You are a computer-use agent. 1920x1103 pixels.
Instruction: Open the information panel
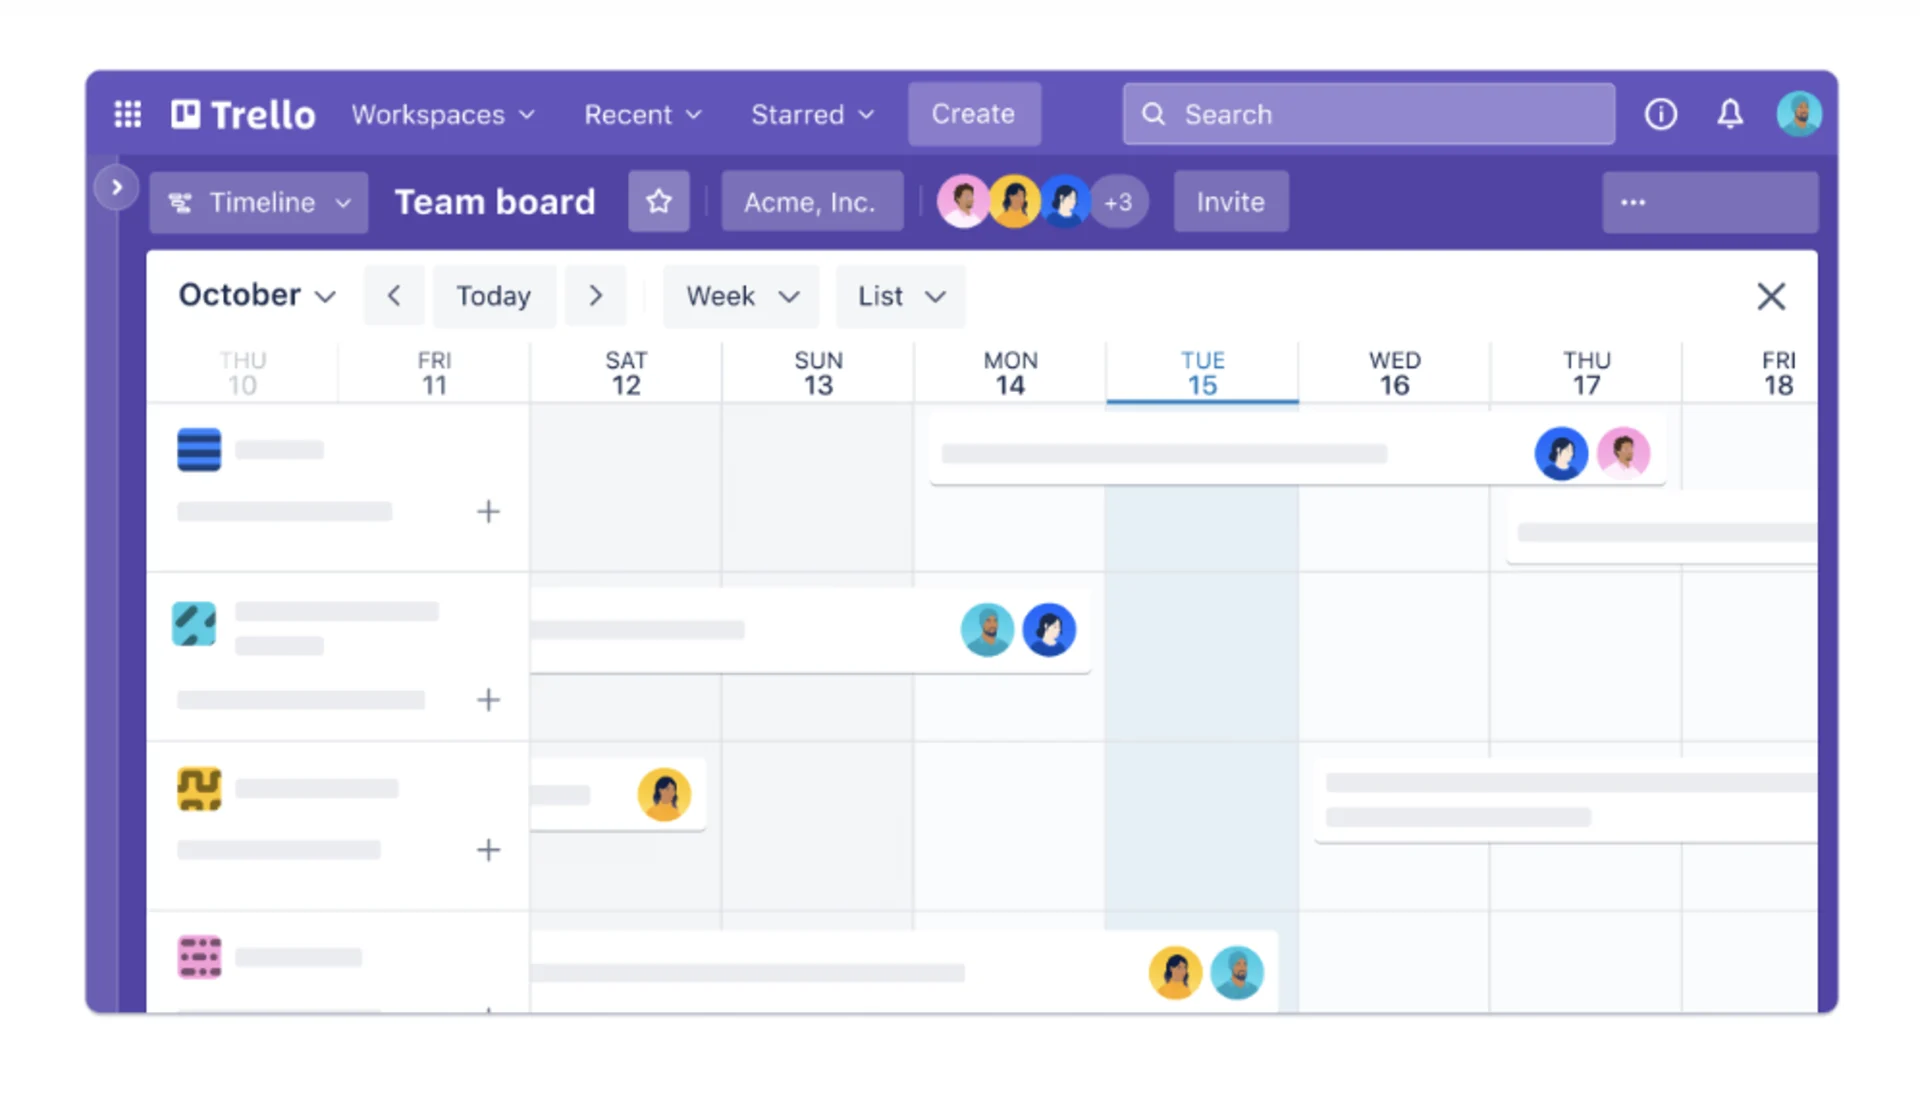coord(1660,113)
